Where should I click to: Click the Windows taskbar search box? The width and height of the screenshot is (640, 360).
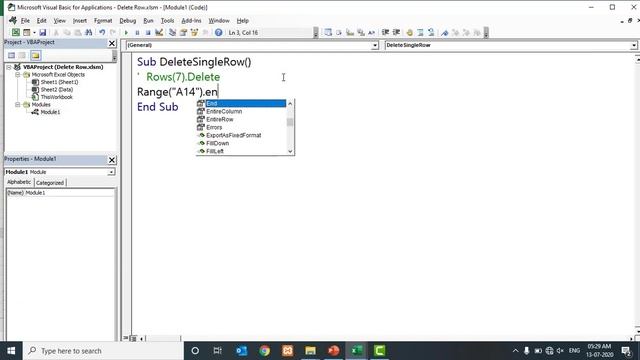[x=103, y=351]
